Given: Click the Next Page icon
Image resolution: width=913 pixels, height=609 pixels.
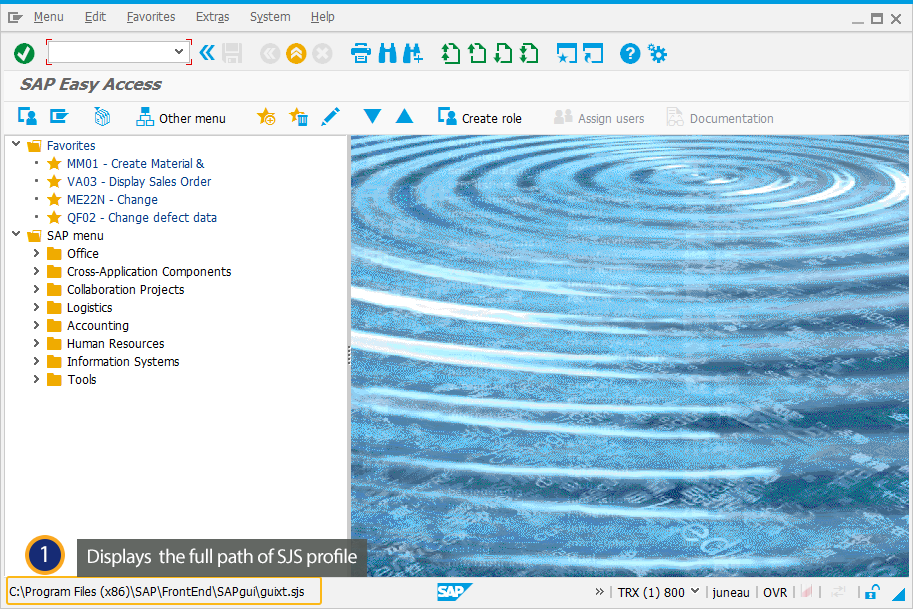Looking at the screenshot, I should (503, 54).
